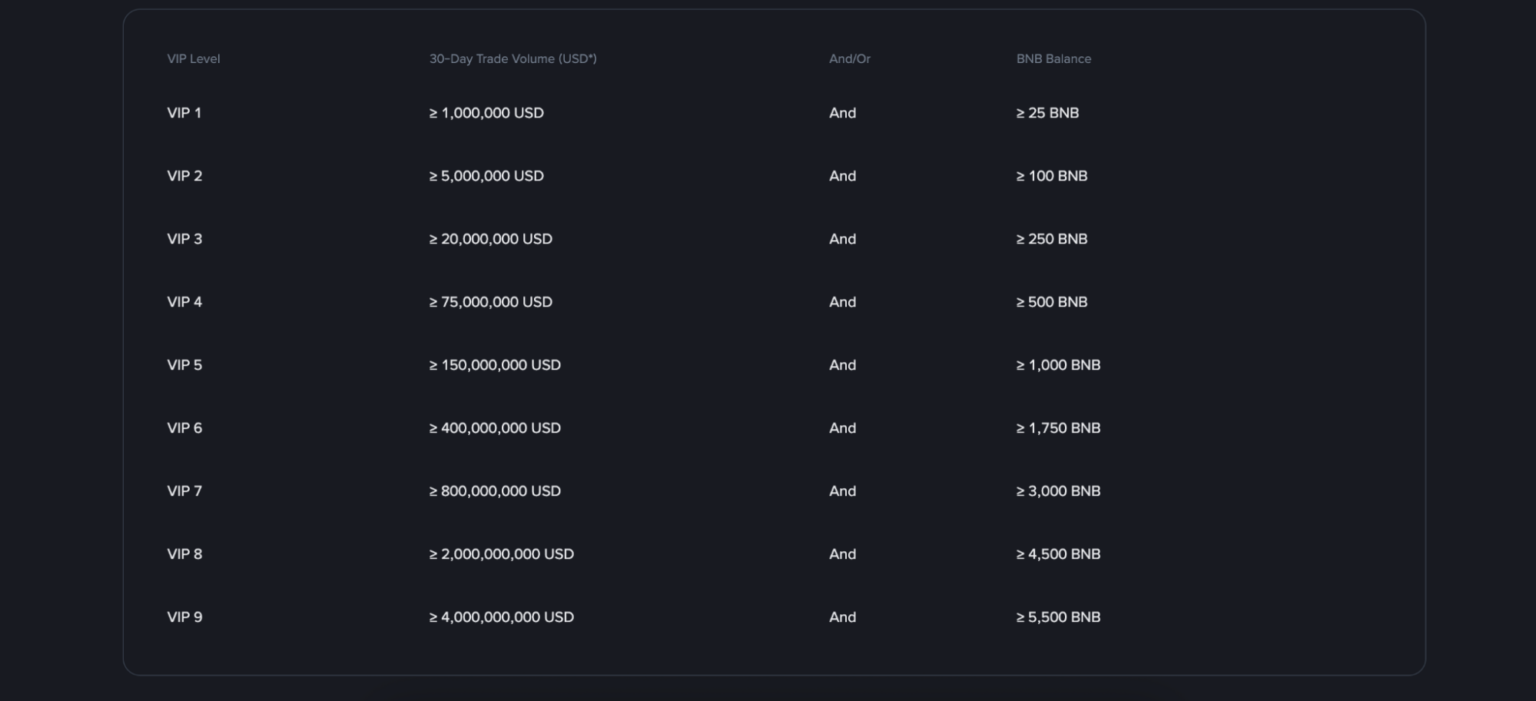The width and height of the screenshot is (1536, 701).
Task: Click the ≥ 5,500 BNB balance cell
Action: [1058, 617]
